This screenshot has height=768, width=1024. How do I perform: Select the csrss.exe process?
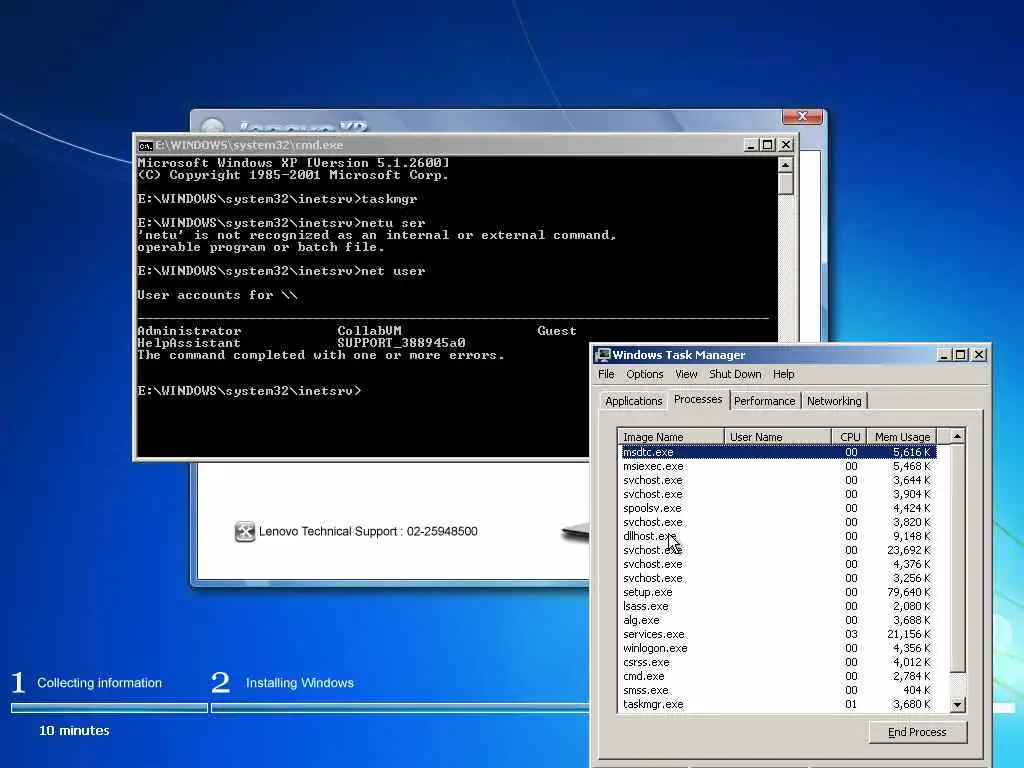point(646,662)
